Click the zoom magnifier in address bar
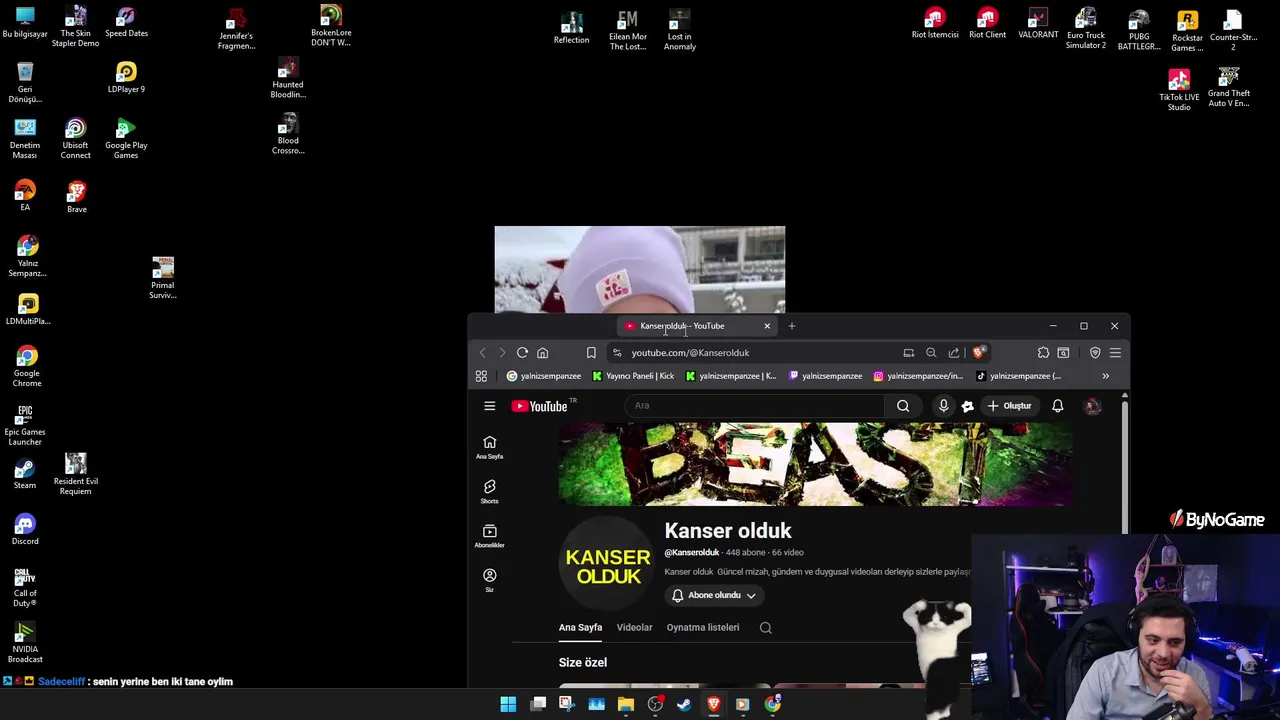Viewport: 1280px width, 720px height. (x=931, y=353)
